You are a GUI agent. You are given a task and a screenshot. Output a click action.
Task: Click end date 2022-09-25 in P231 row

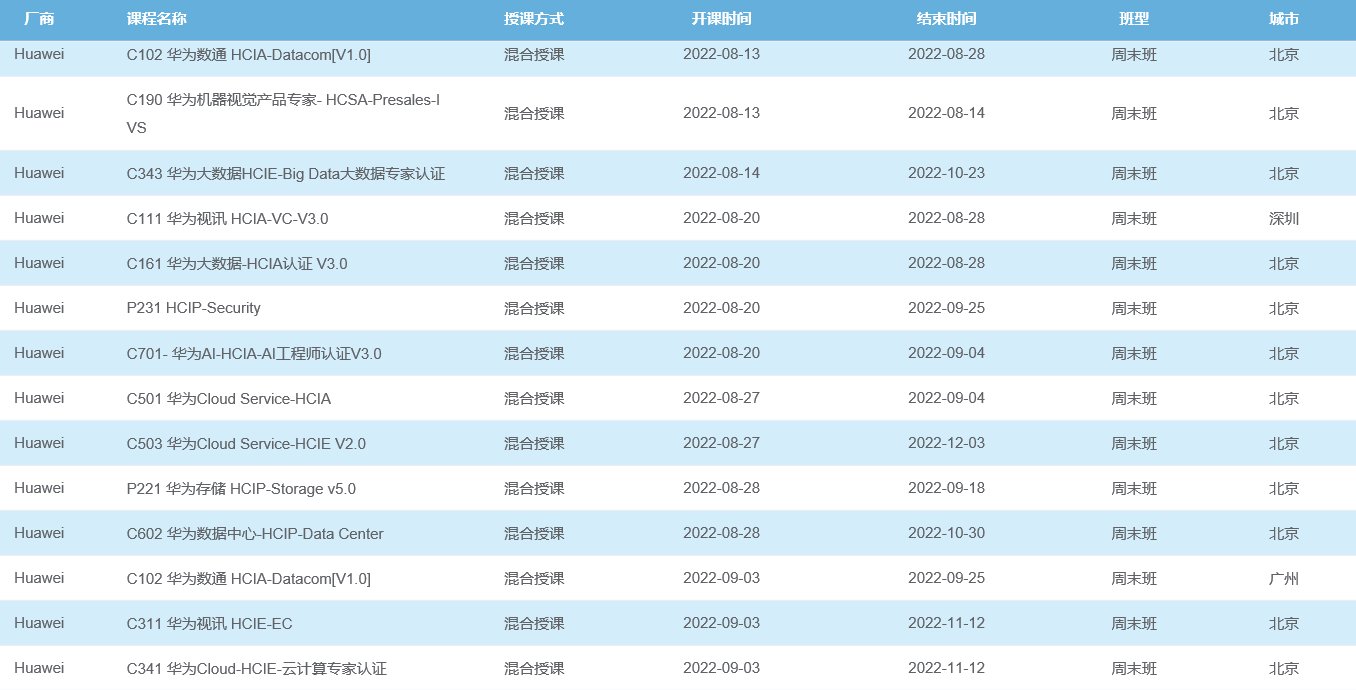pyautogui.click(x=946, y=308)
